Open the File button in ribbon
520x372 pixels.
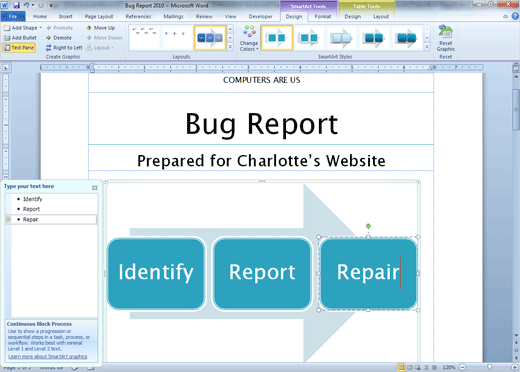tap(13, 16)
